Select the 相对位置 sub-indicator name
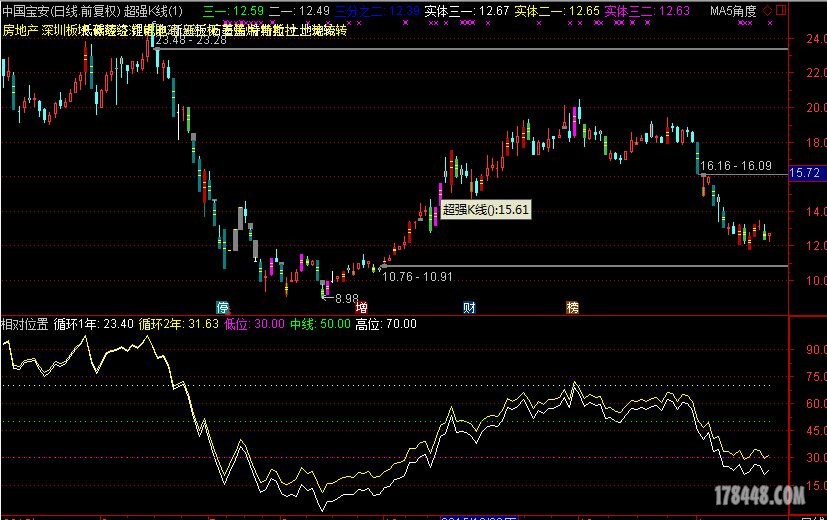Image resolution: width=827 pixels, height=520 pixels. click(25, 324)
